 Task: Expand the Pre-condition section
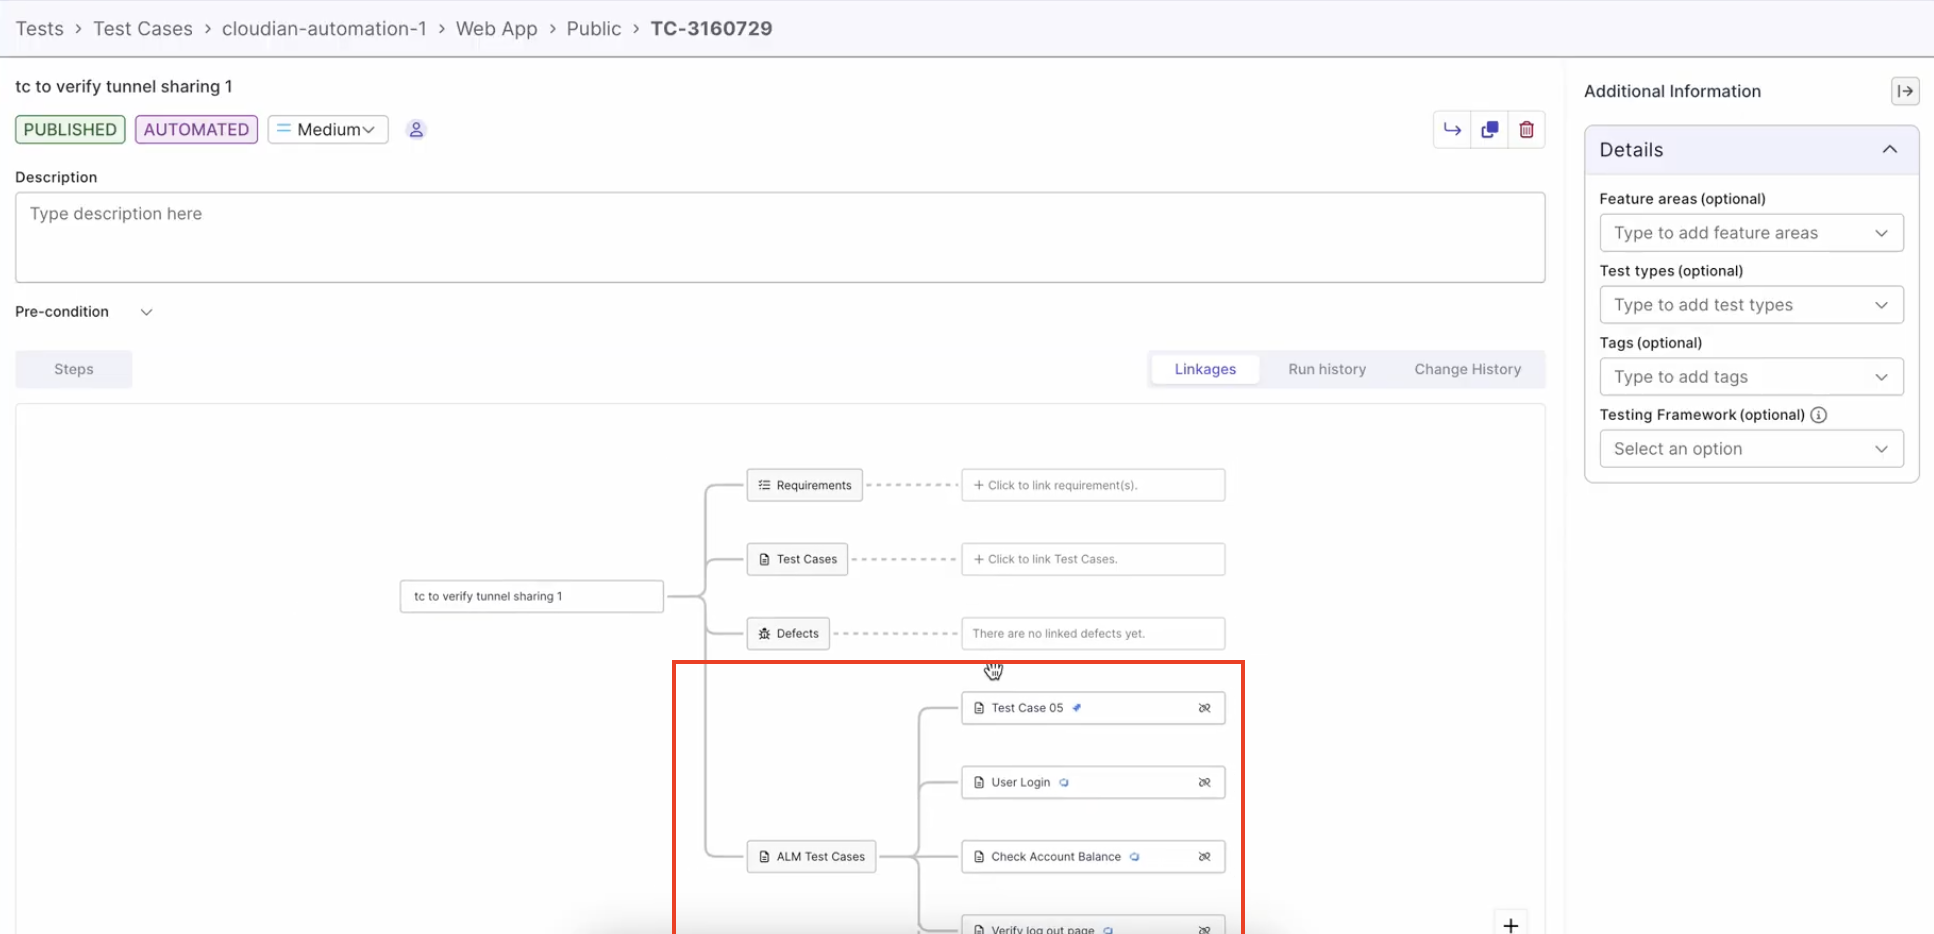(146, 312)
